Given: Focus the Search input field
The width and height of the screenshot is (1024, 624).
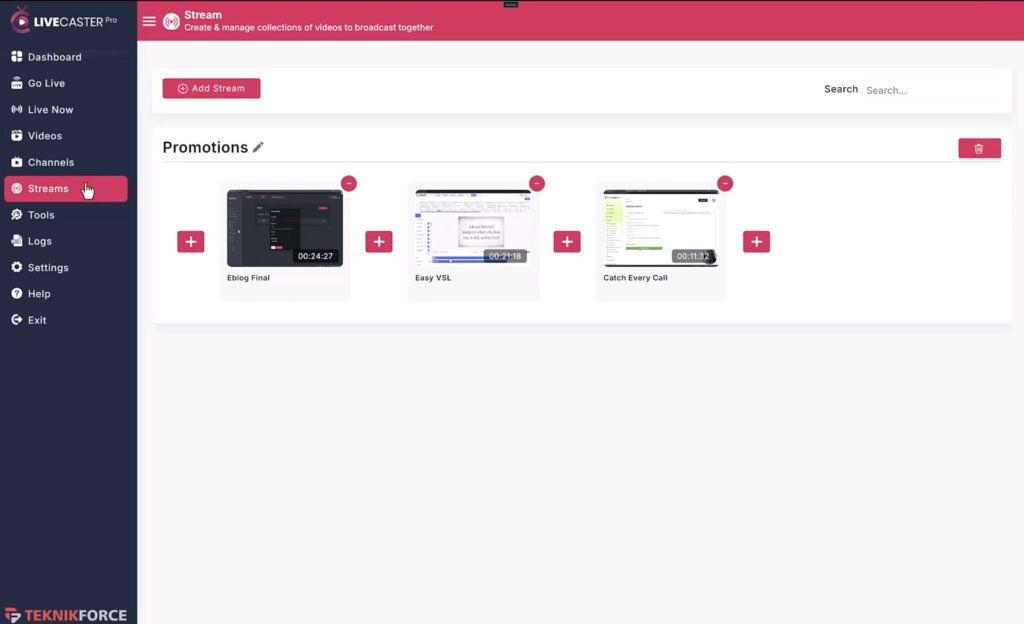Looking at the screenshot, I should (x=930, y=90).
